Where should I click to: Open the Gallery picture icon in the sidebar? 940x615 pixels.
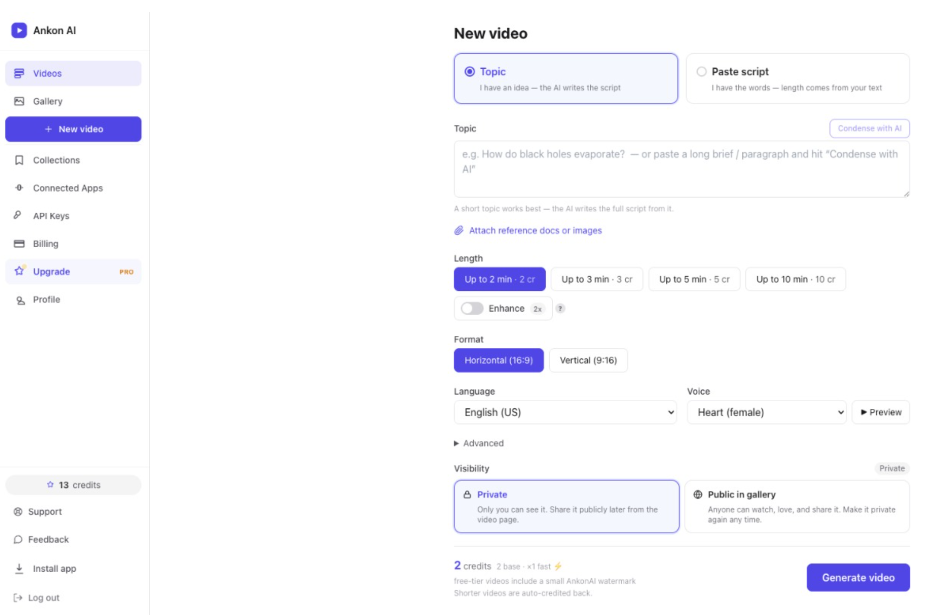tap(19, 101)
